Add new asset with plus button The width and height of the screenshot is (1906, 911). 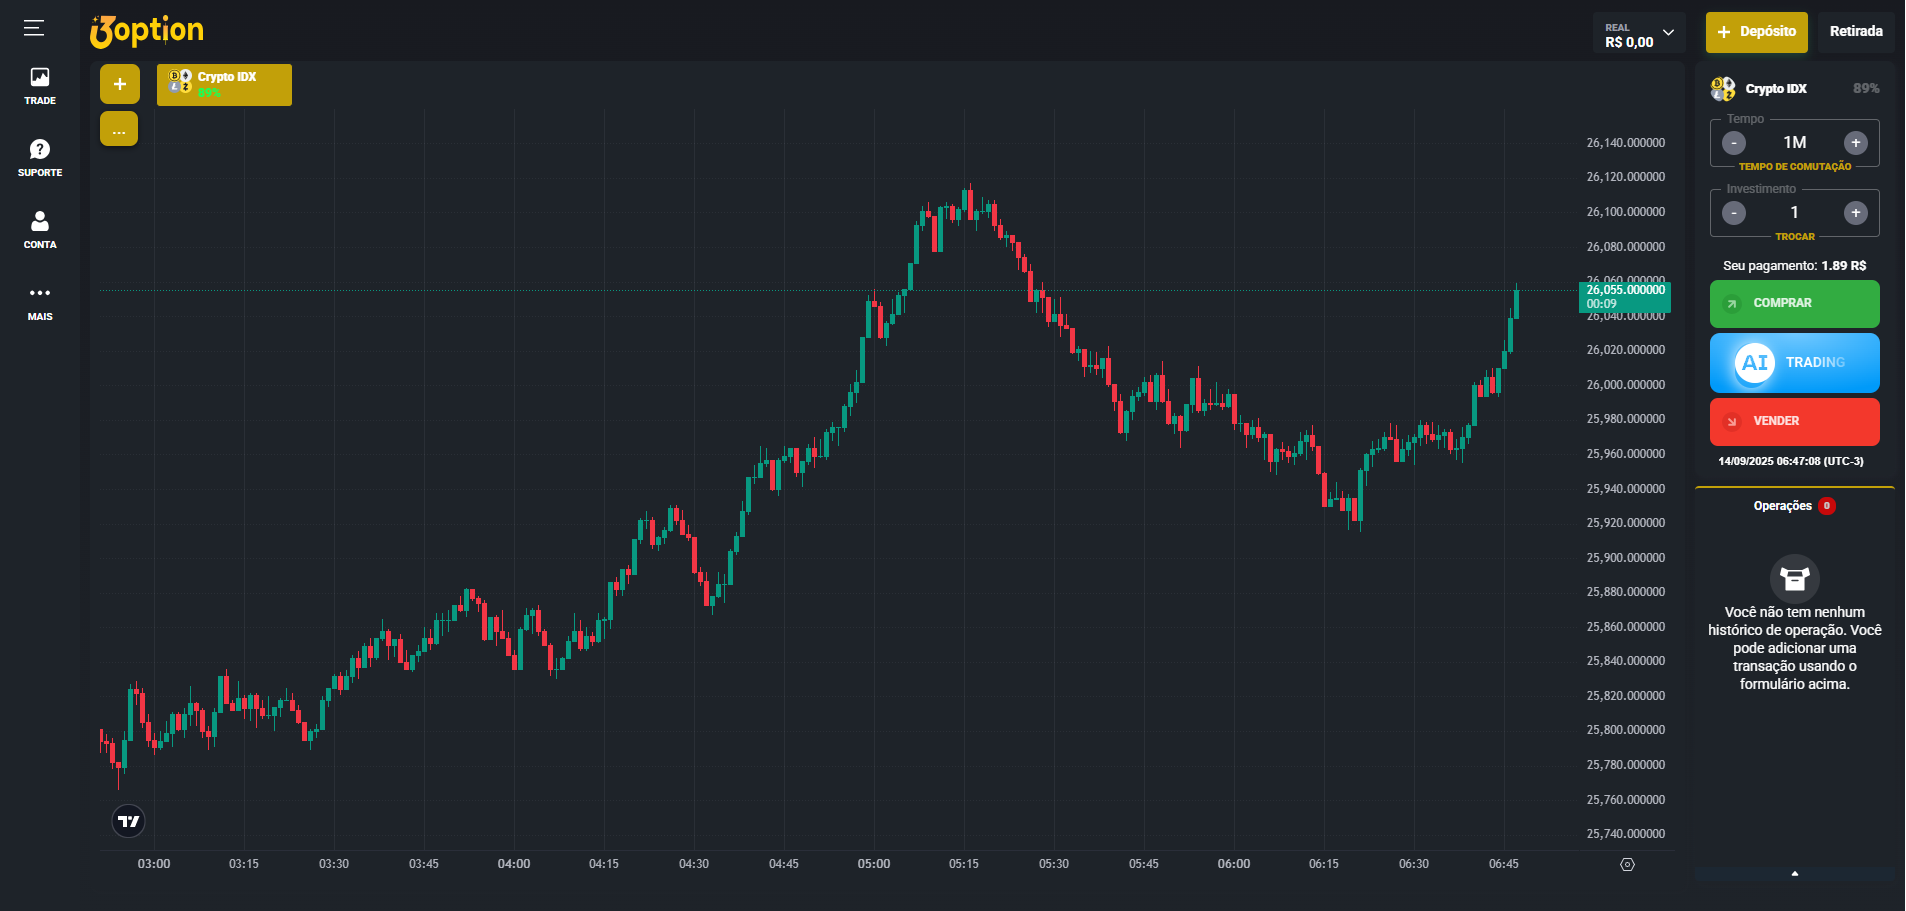[119, 84]
